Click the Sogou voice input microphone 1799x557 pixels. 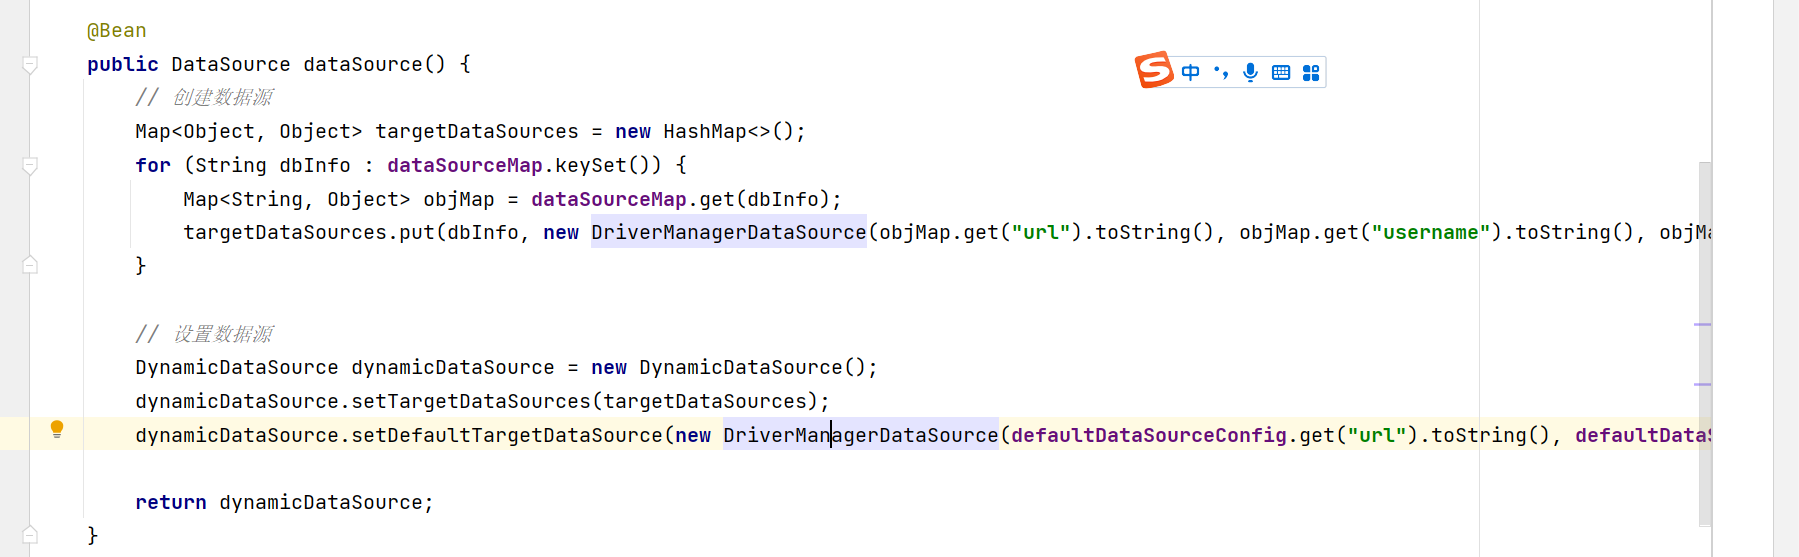(x=1250, y=72)
